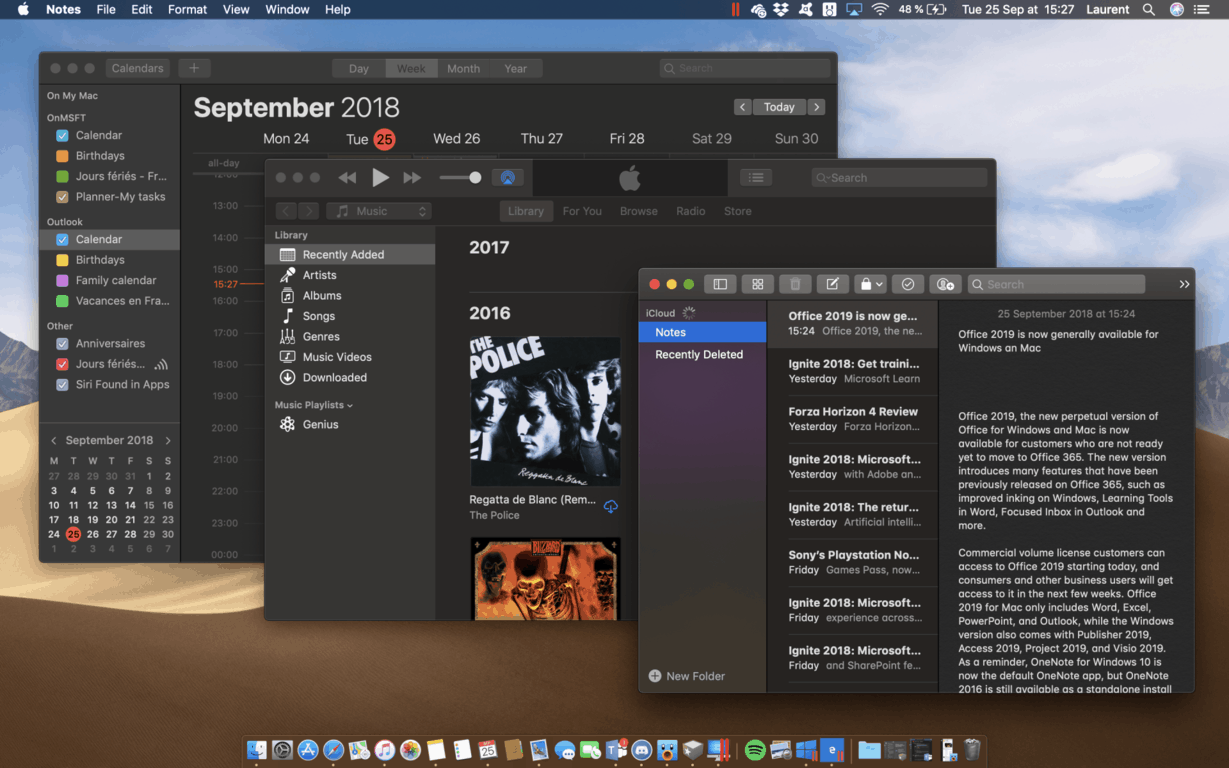Viewport: 1229px width, 768px height.
Task: Click New Folder in Notes
Action: [x=686, y=676]
